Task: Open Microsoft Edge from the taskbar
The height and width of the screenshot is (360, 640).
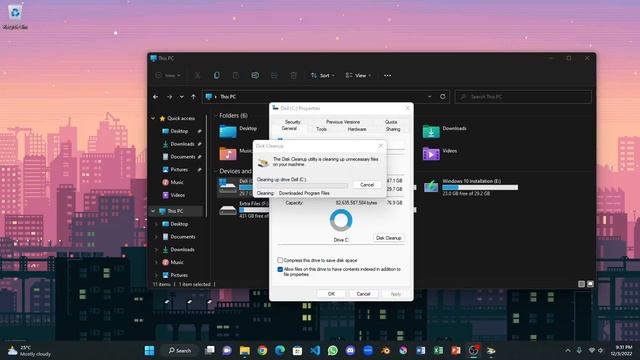Action: coord(280,351)
